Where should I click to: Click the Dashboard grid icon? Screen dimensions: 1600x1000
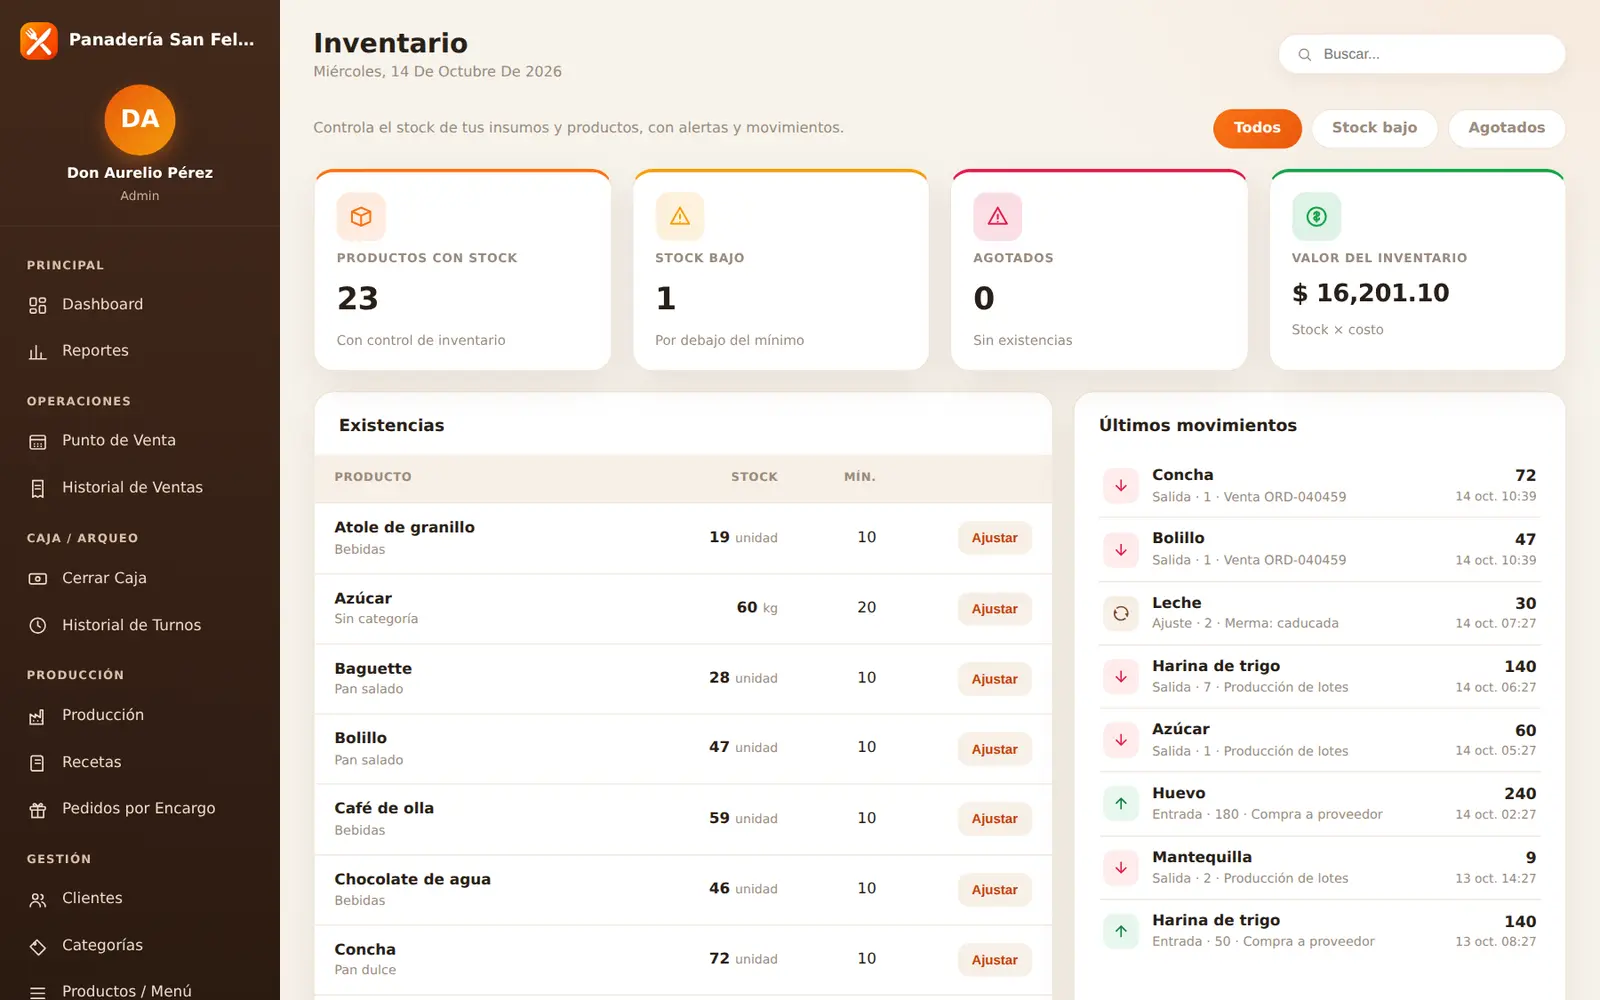[x=38, y=305]
